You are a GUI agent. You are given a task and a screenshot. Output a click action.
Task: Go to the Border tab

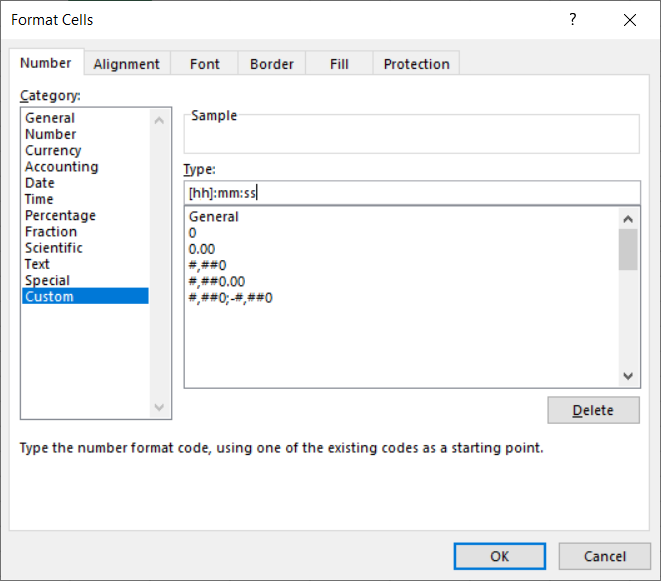[272, 64]
